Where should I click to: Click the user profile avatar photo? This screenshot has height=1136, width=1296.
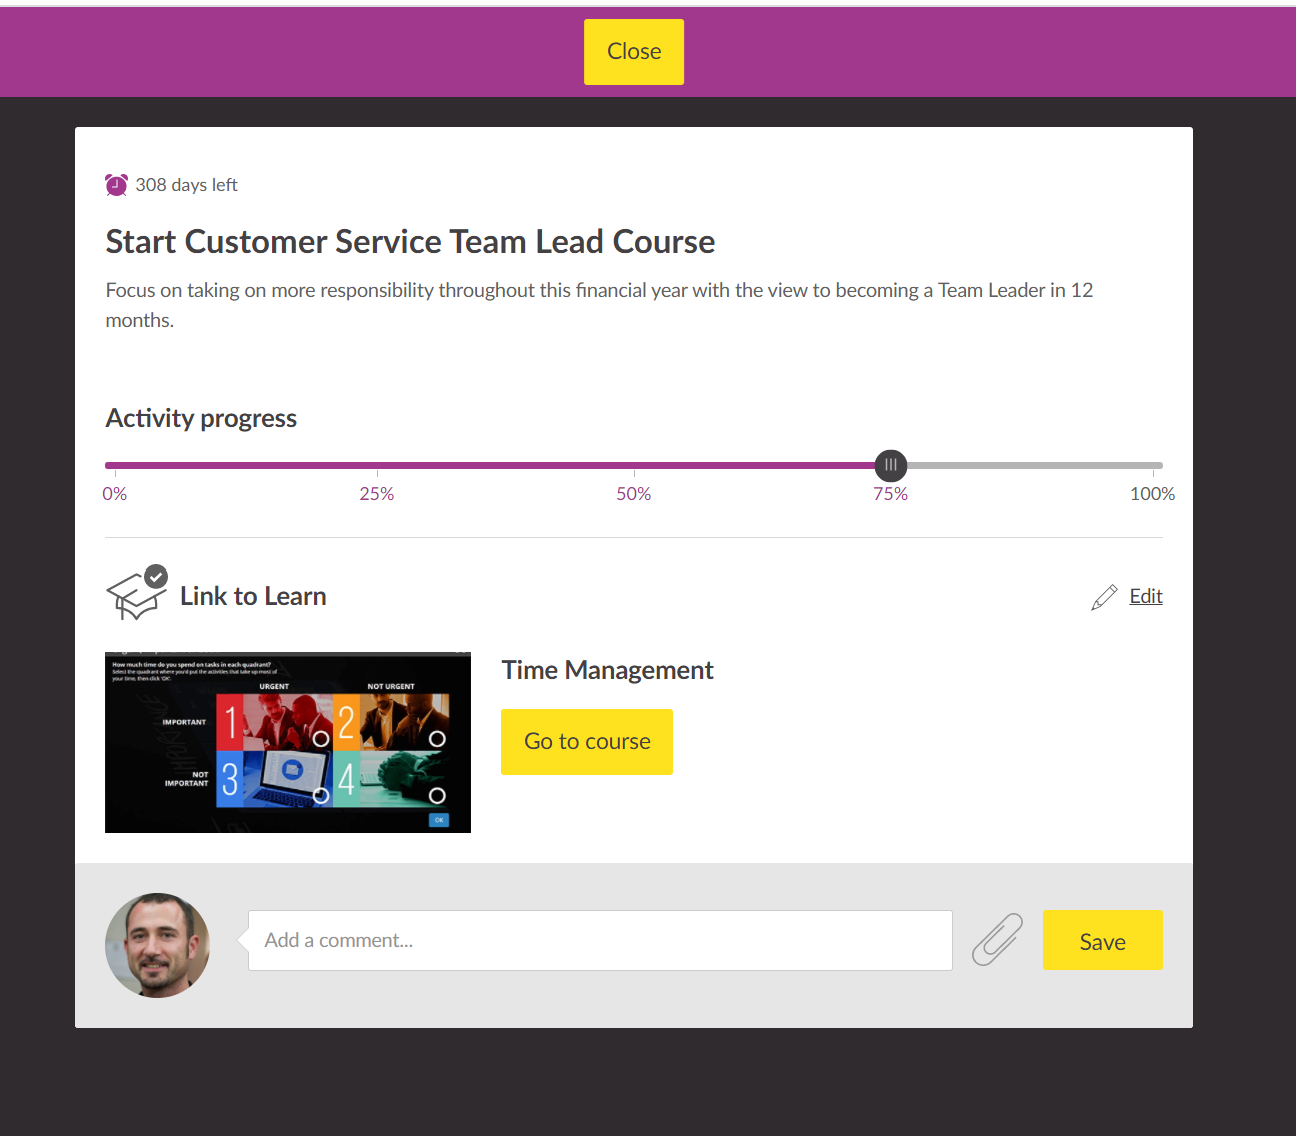pos(157,945)
